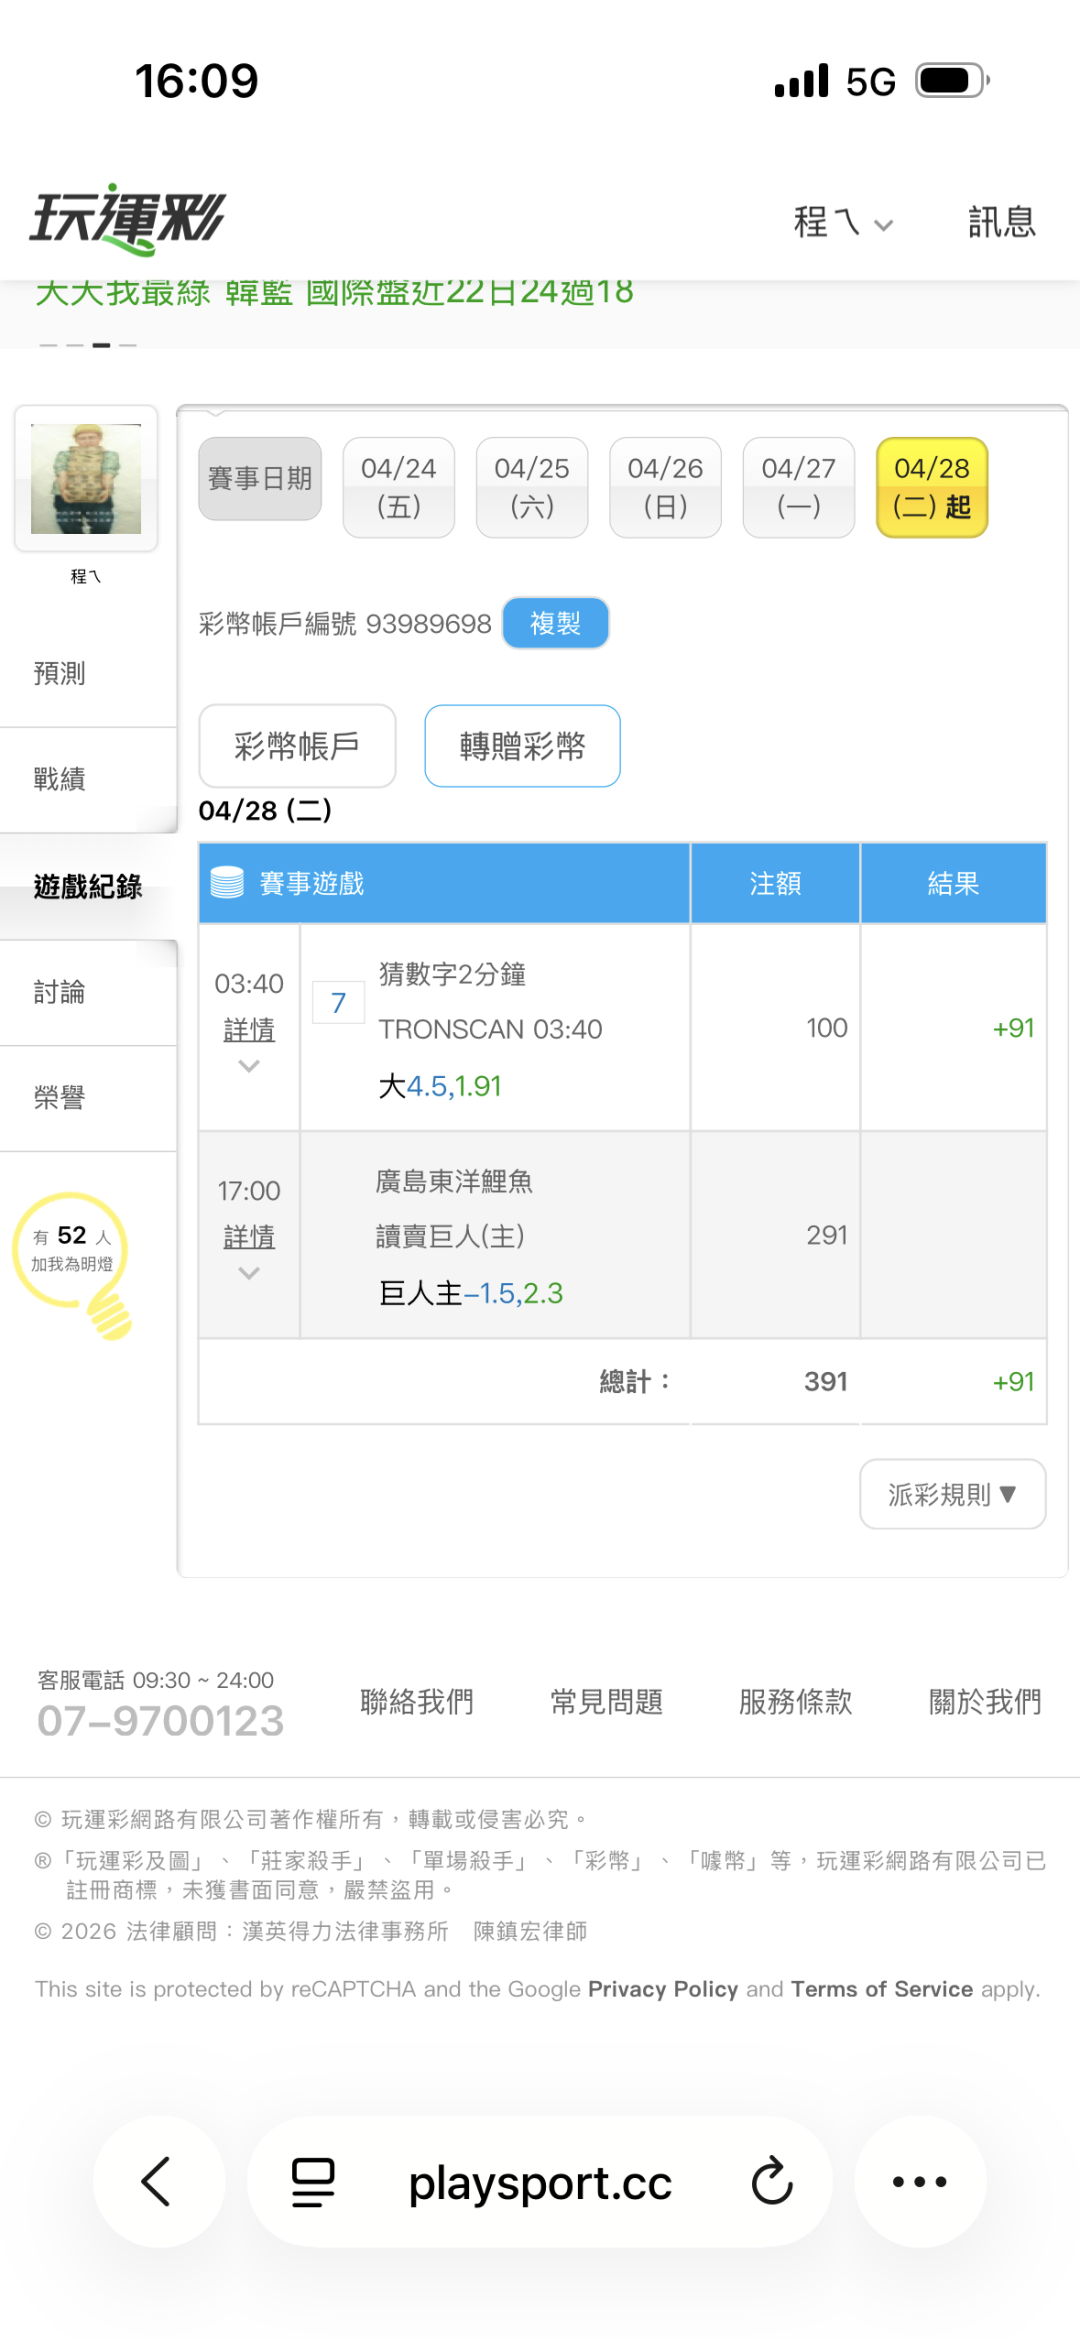Image resolution: width=1080 pixels, height=2341 pixels.
Task: Reload the page with the refresh icon
Action: click(x=772, y=2181)
